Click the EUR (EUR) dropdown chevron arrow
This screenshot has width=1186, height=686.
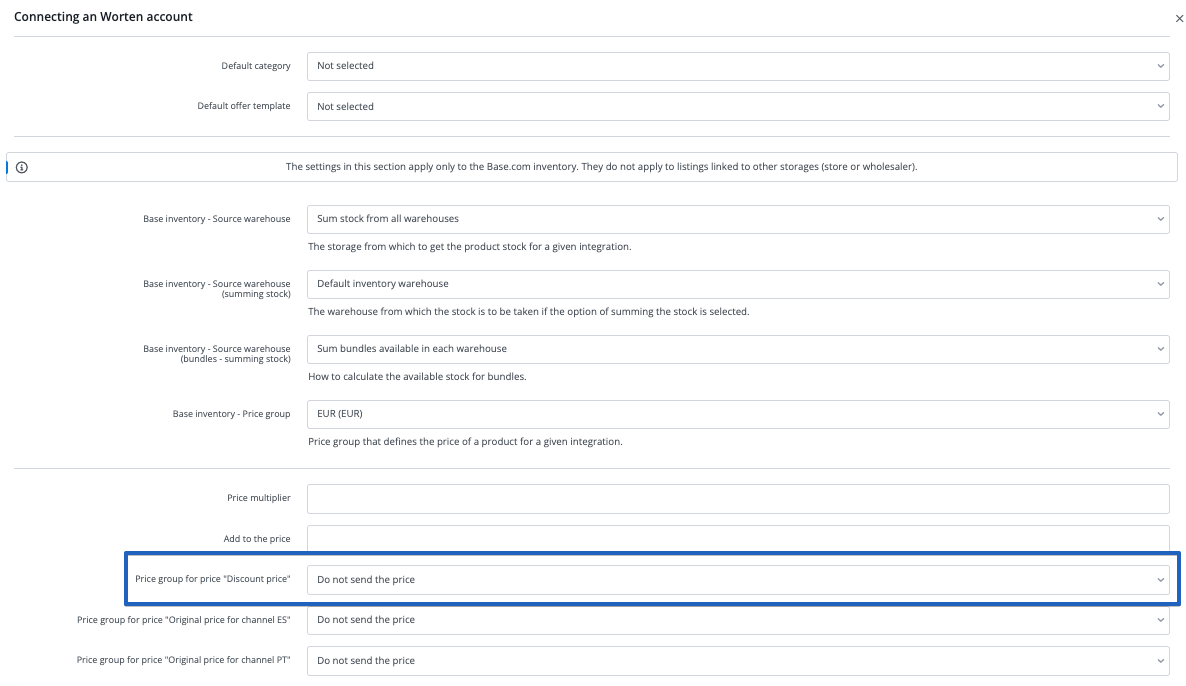(x=1160, y=414)
